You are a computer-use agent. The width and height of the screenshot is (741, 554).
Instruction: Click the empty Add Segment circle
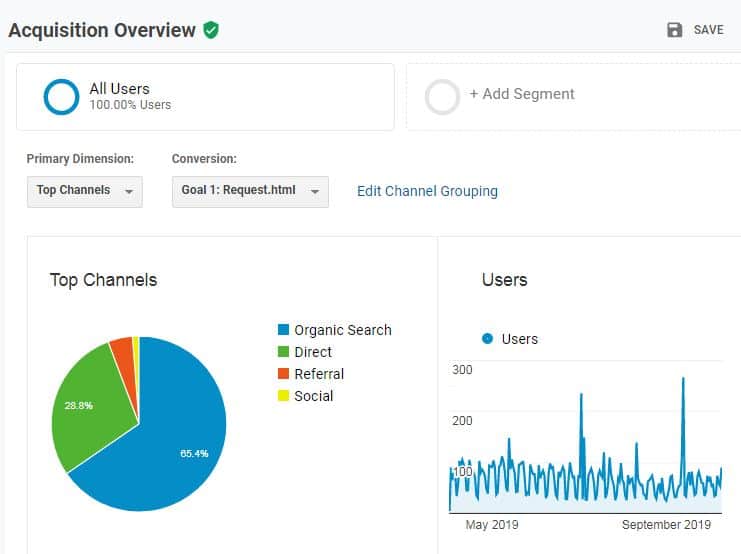(x=442, y=97)
